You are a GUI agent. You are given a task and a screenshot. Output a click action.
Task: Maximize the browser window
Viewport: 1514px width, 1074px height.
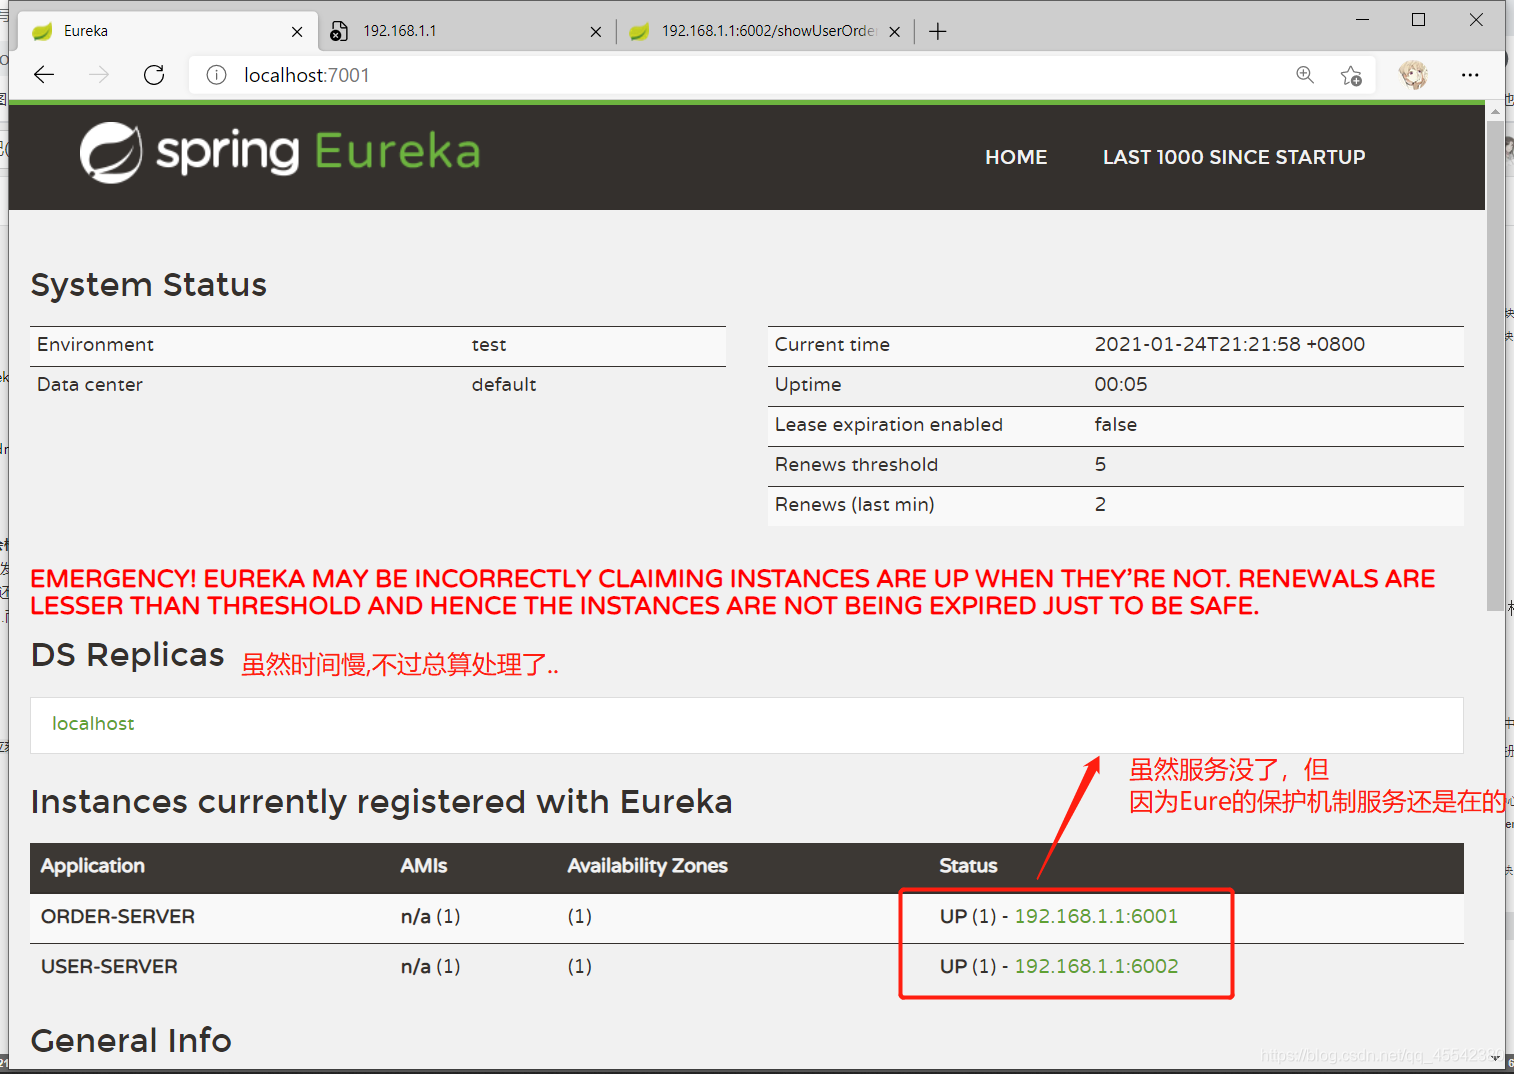(x=1418, y=20)
